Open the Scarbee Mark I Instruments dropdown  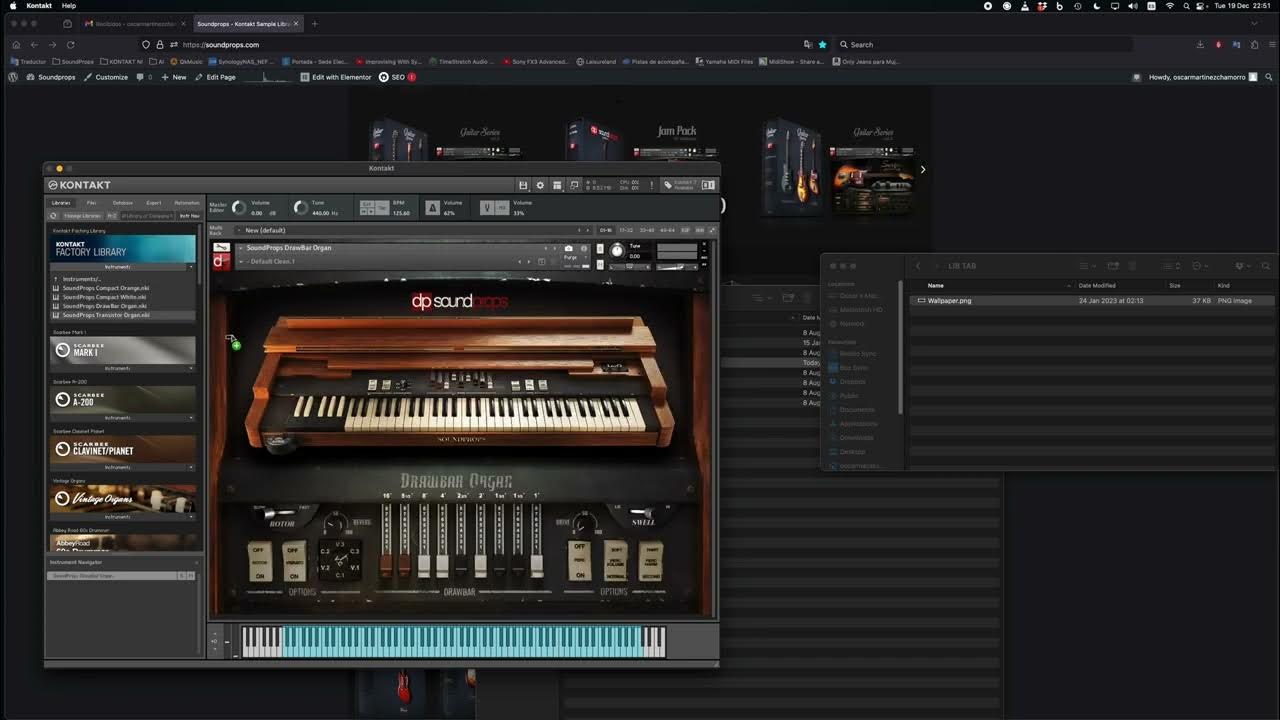click(122, 368)
